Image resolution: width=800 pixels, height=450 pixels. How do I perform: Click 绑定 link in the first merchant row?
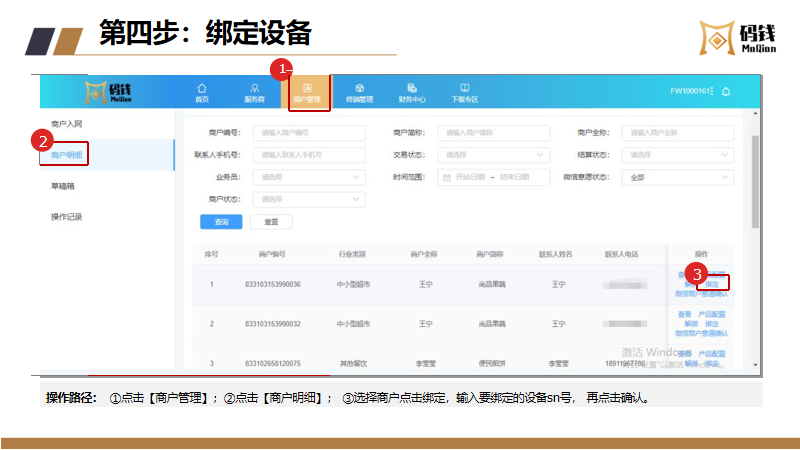pyautogui.click(x=712, y=284)
